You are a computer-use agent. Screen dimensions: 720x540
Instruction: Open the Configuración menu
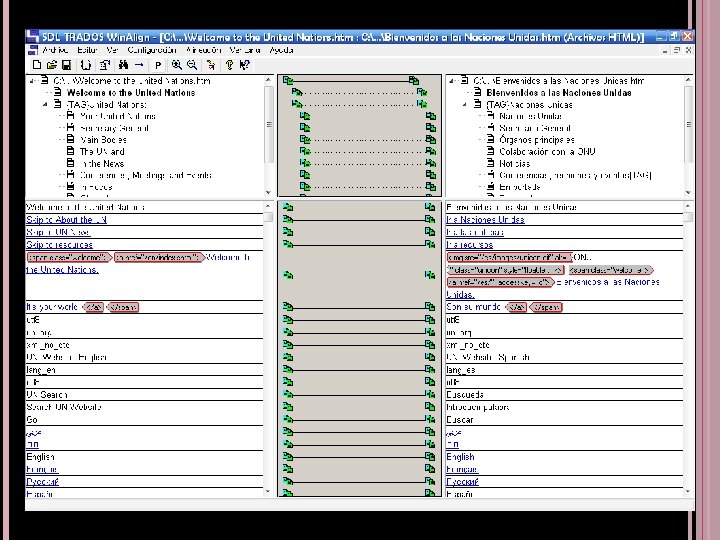152,50
